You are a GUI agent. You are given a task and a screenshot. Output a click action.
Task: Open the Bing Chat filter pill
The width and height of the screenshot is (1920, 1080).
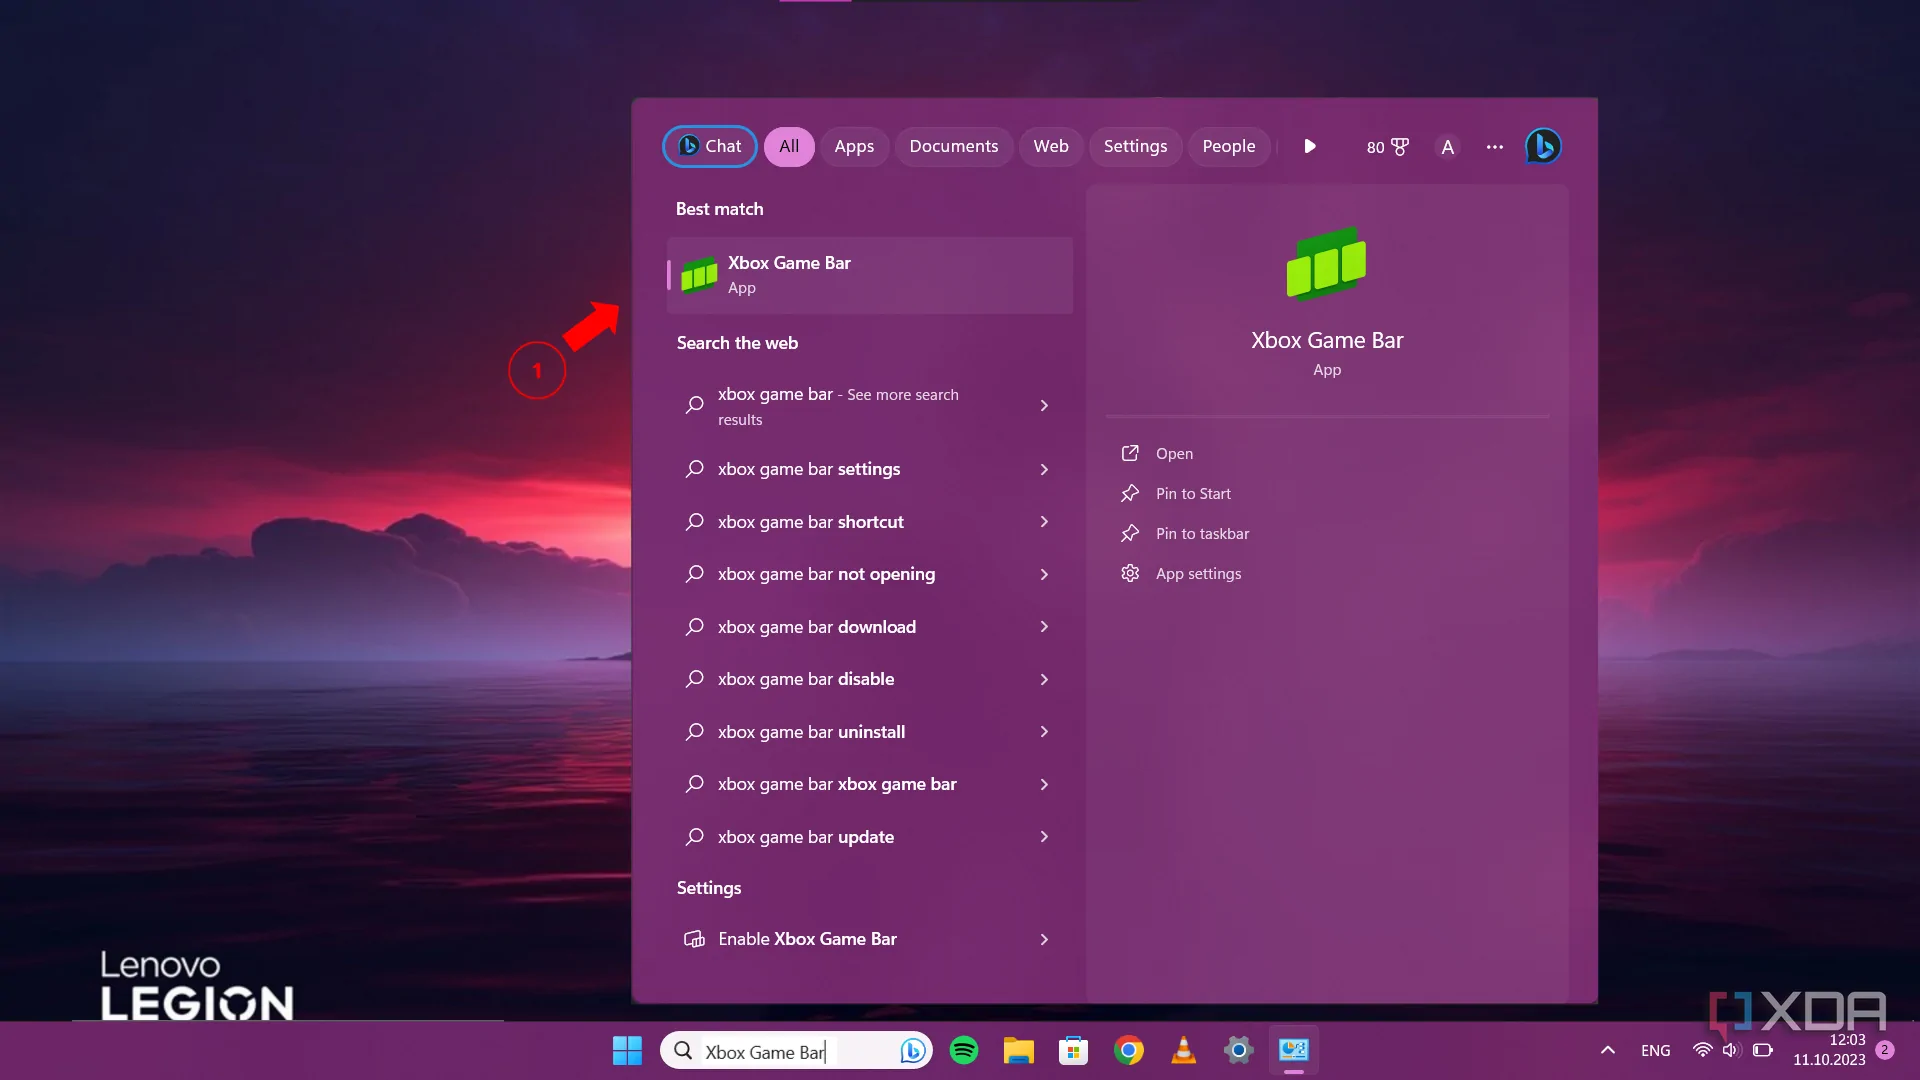pyautogui.click(x=709, y=146)
